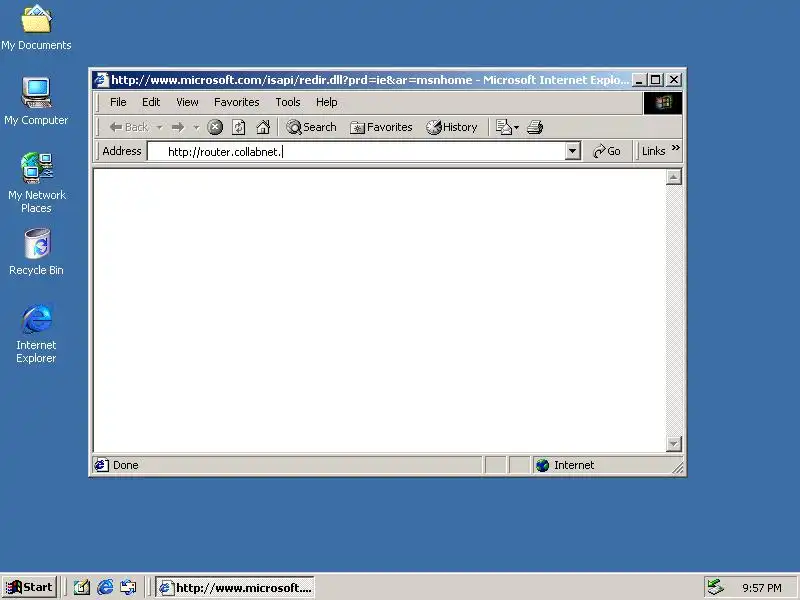Maximize the Internet Explorer window

pyautogui.click(x=656, y=80)
